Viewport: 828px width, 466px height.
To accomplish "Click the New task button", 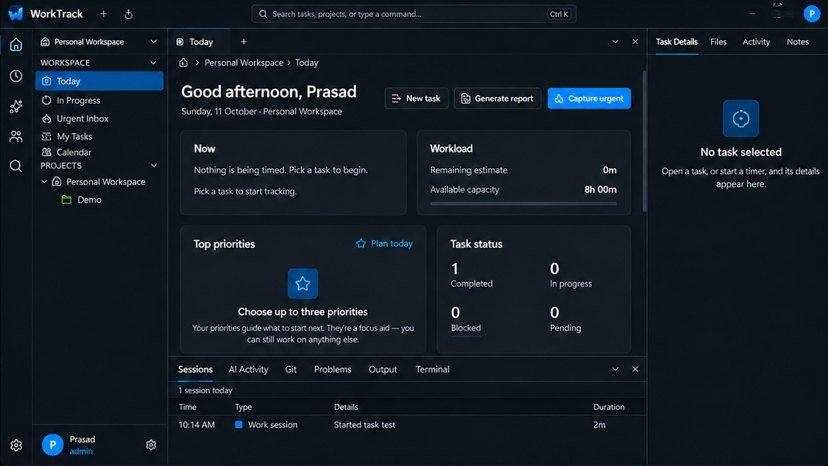I will point(417,98).
